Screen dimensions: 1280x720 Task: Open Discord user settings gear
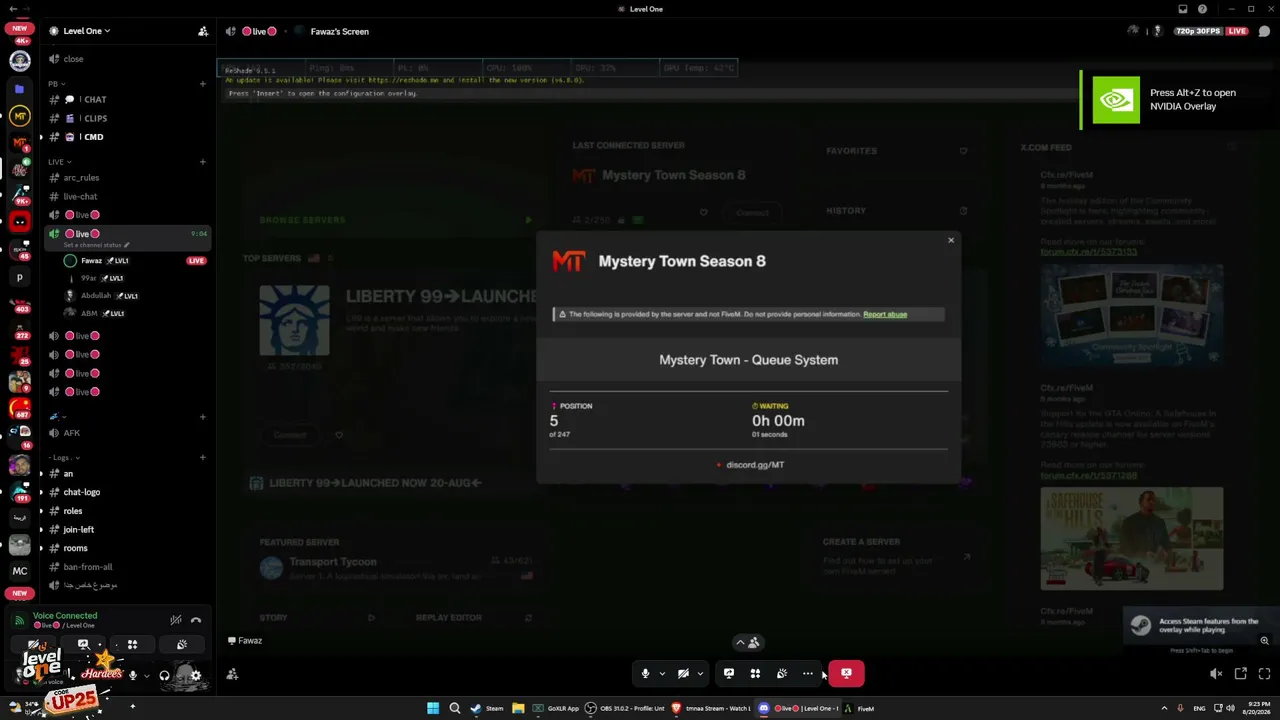[x=196, y=676]
